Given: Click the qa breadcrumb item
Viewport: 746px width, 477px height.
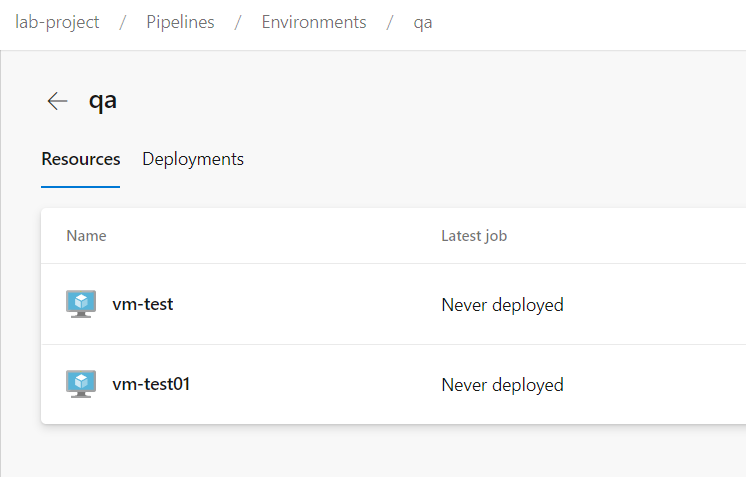Looking at the screenshot, I should pyautogui.click(x=423, y=22).
